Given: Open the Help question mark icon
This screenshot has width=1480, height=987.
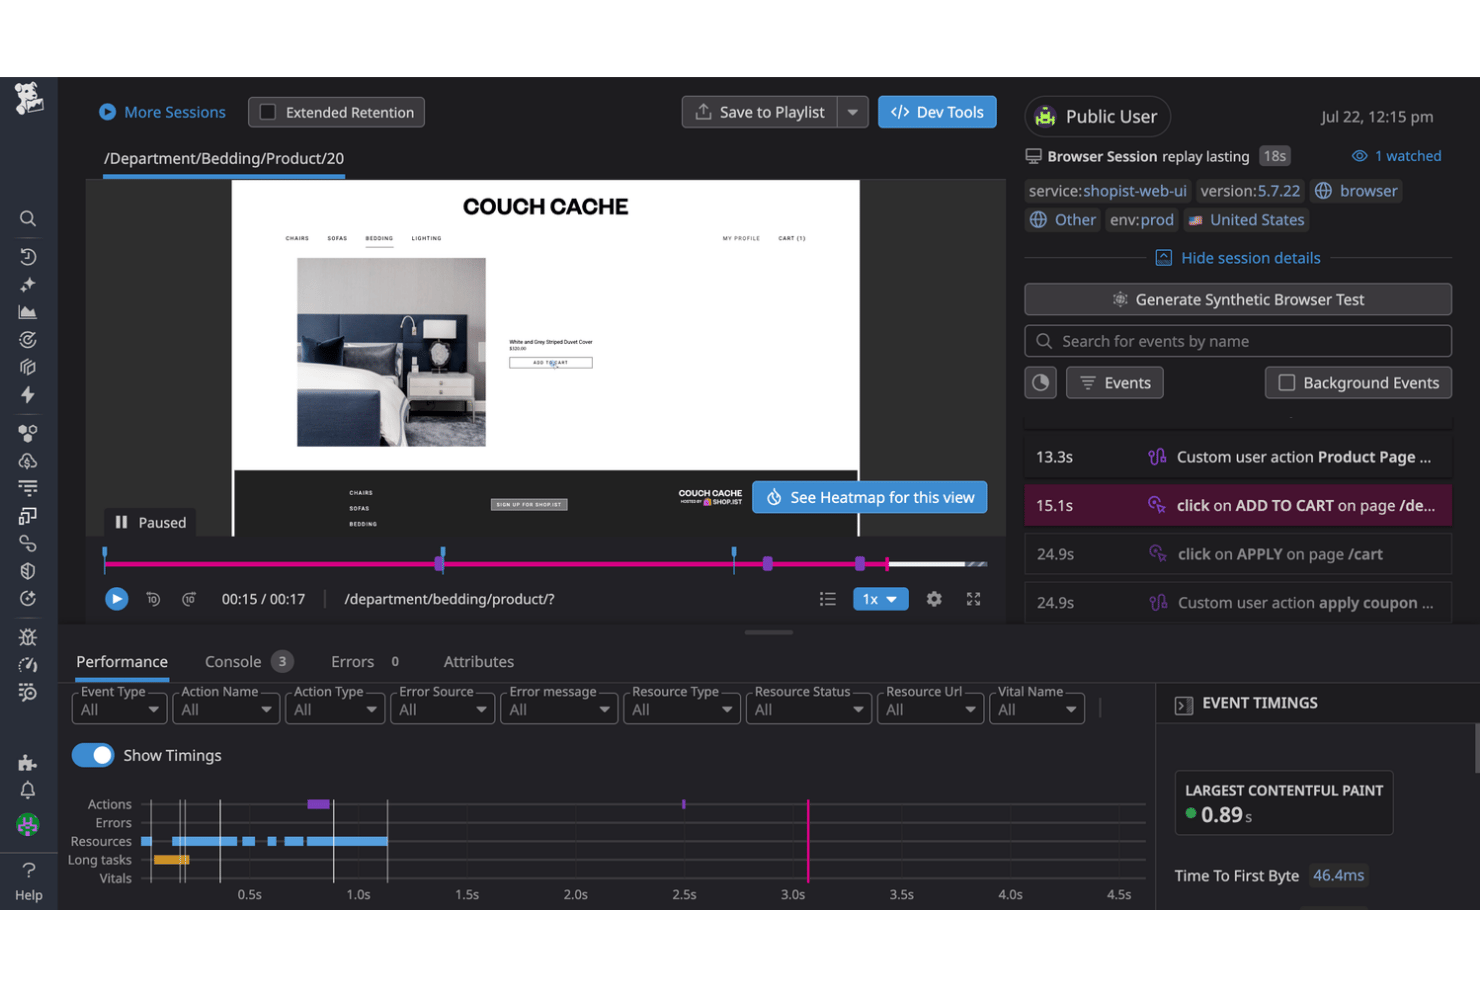Looking at the screenshot, I should tap(28, 870).
